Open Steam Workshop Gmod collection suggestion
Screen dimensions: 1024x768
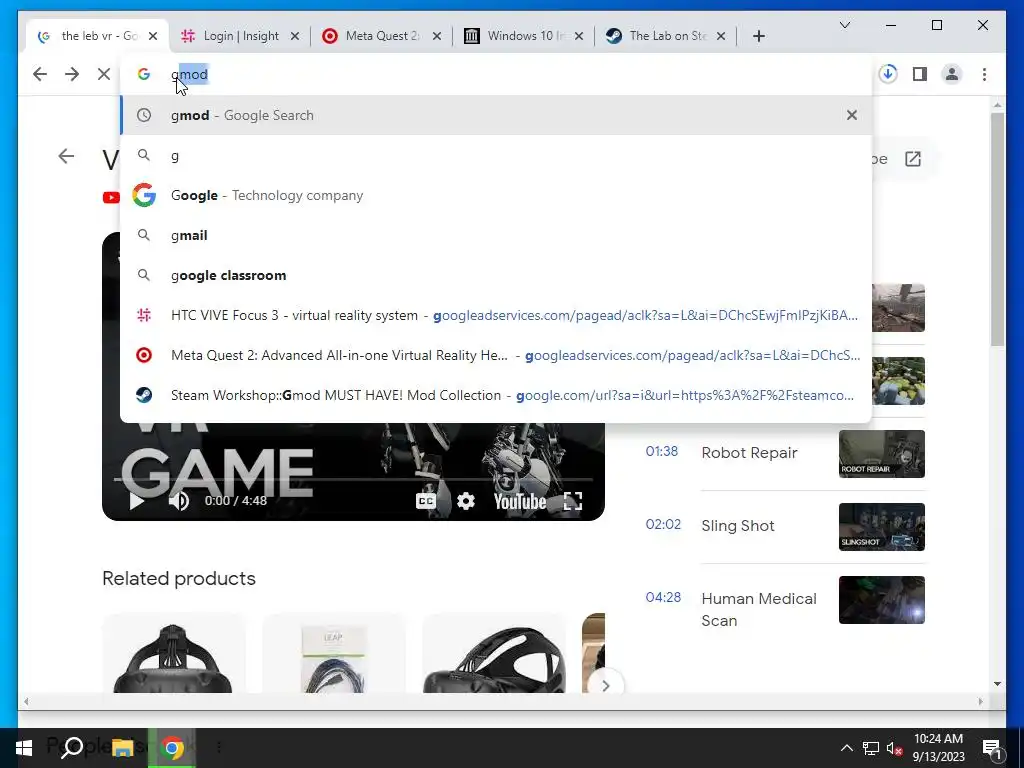point(496,395)
